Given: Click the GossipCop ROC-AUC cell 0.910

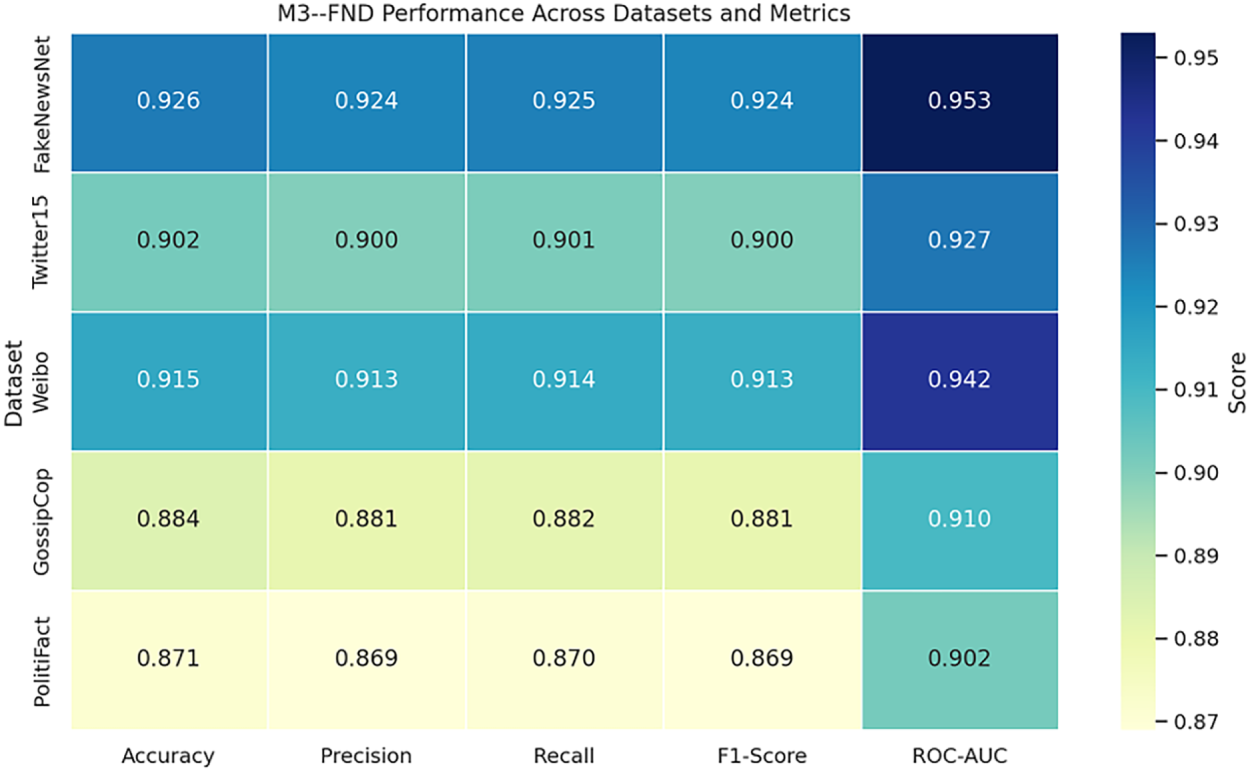Looking at the screenshot, I should click(x=958, y=519).
